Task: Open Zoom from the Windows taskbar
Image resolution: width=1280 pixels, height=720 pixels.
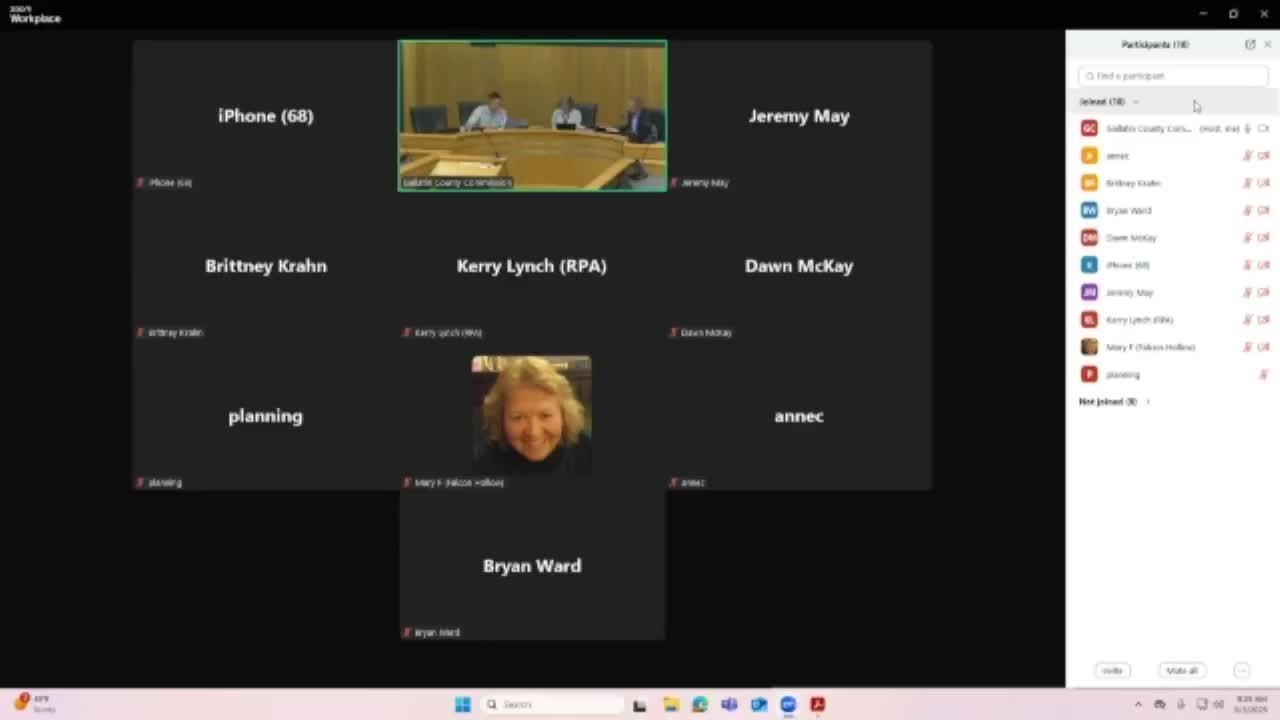Action: pos(788,705)
